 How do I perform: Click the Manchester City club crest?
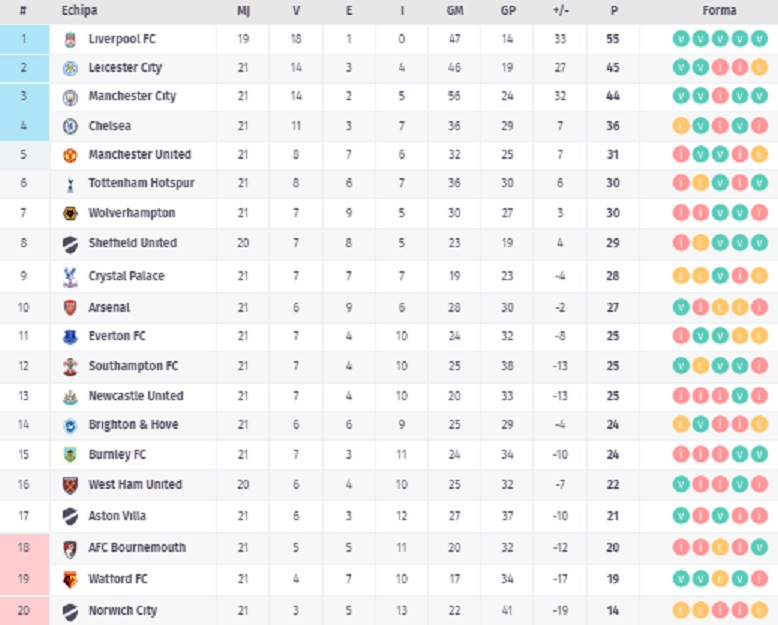pyautogui.click(x=69, y=97)
